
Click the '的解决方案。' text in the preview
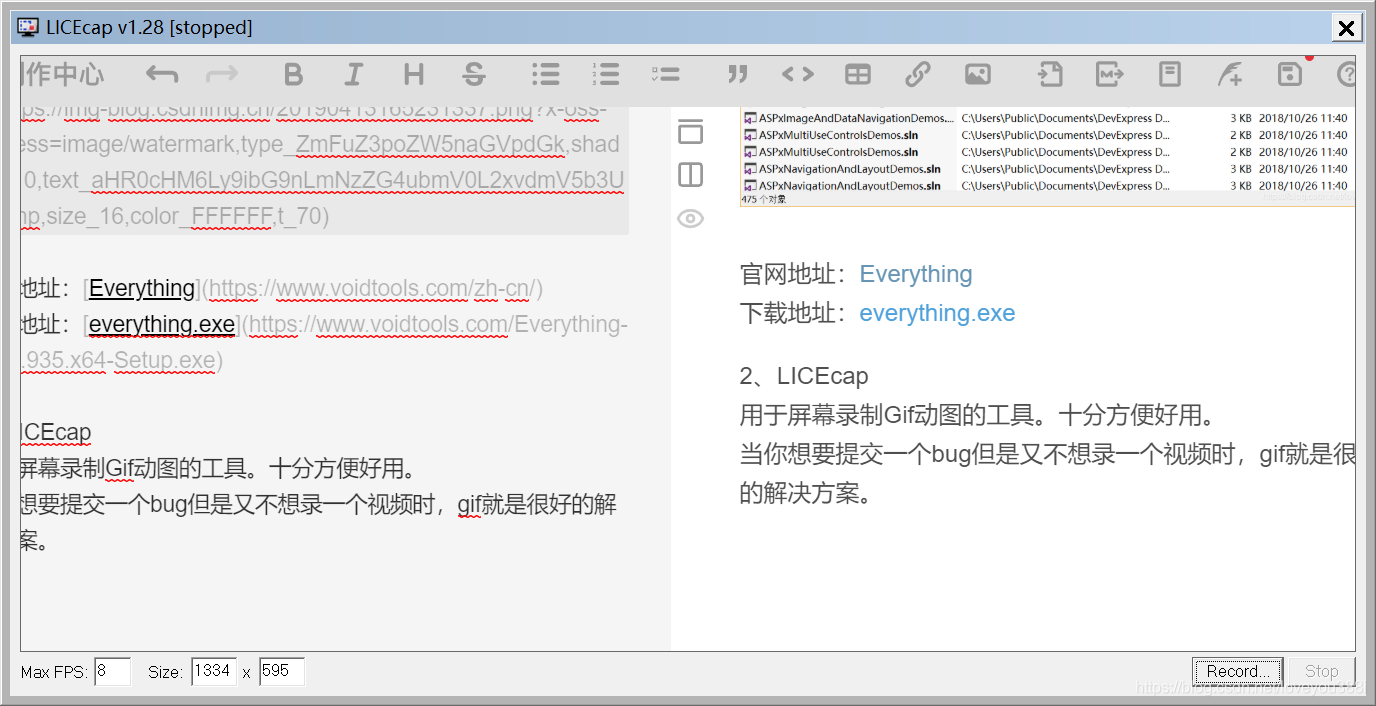click(805, 493)
